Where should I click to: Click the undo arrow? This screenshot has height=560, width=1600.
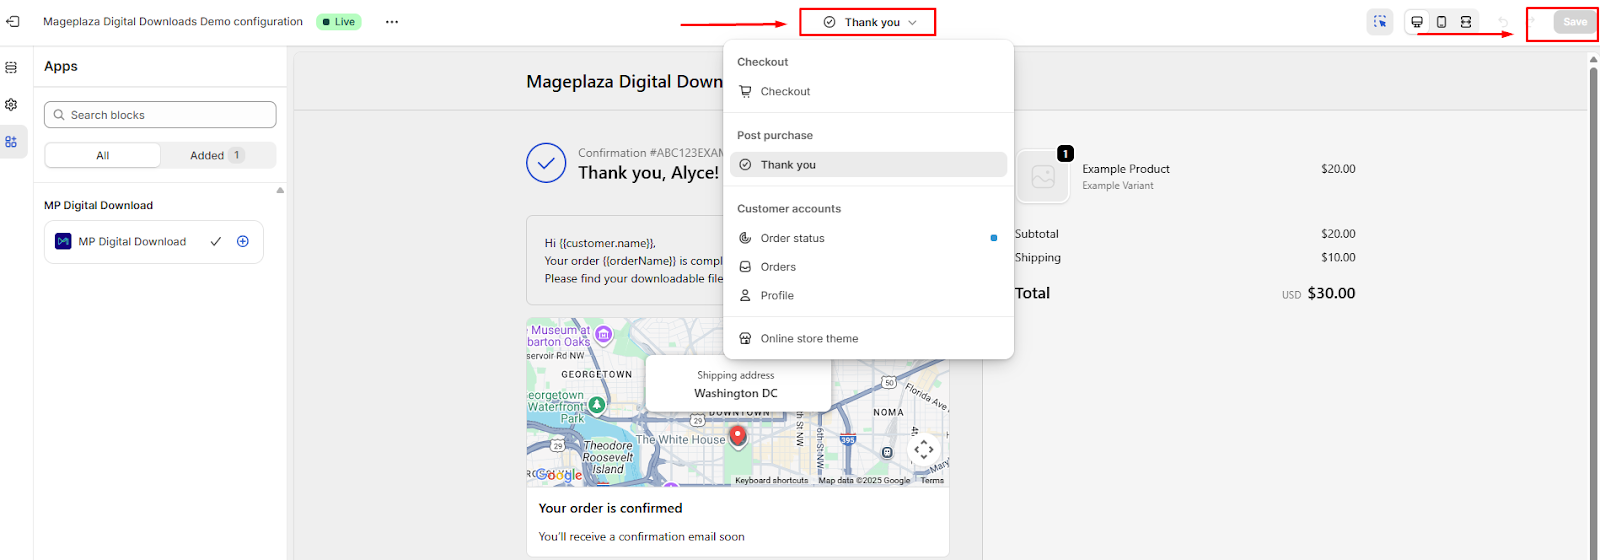coord(1502,22)
